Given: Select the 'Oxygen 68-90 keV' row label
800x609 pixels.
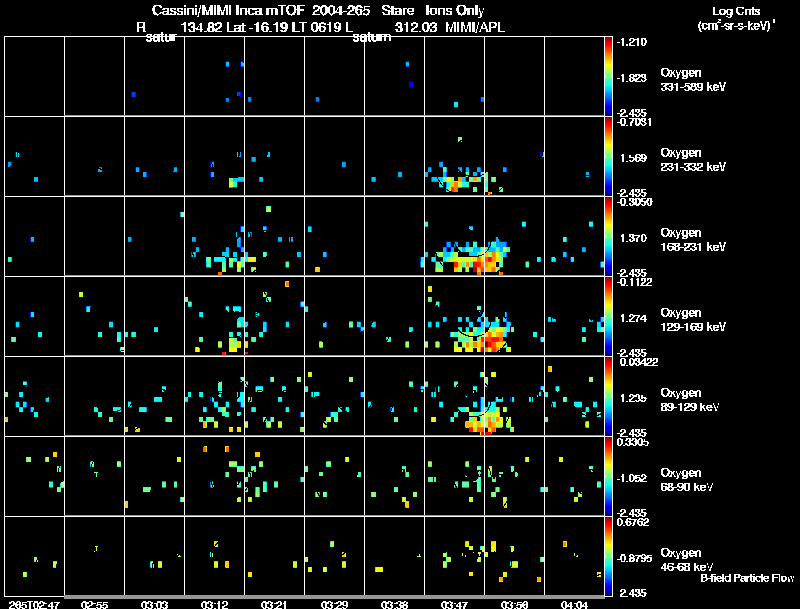Looking at the screenshot, I should [x=687, y=480].
